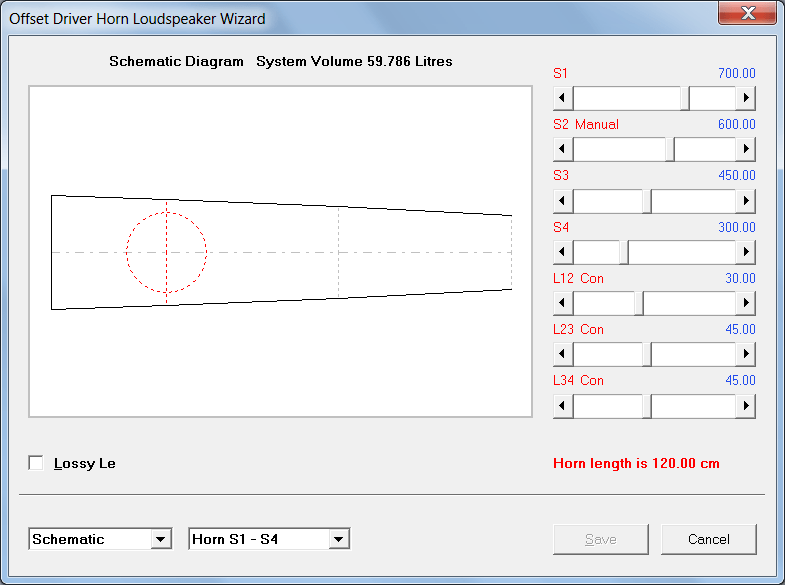Increase L23 Con with right arrow
The height and width of the screenshot is (585, 785).
[745, 354]
